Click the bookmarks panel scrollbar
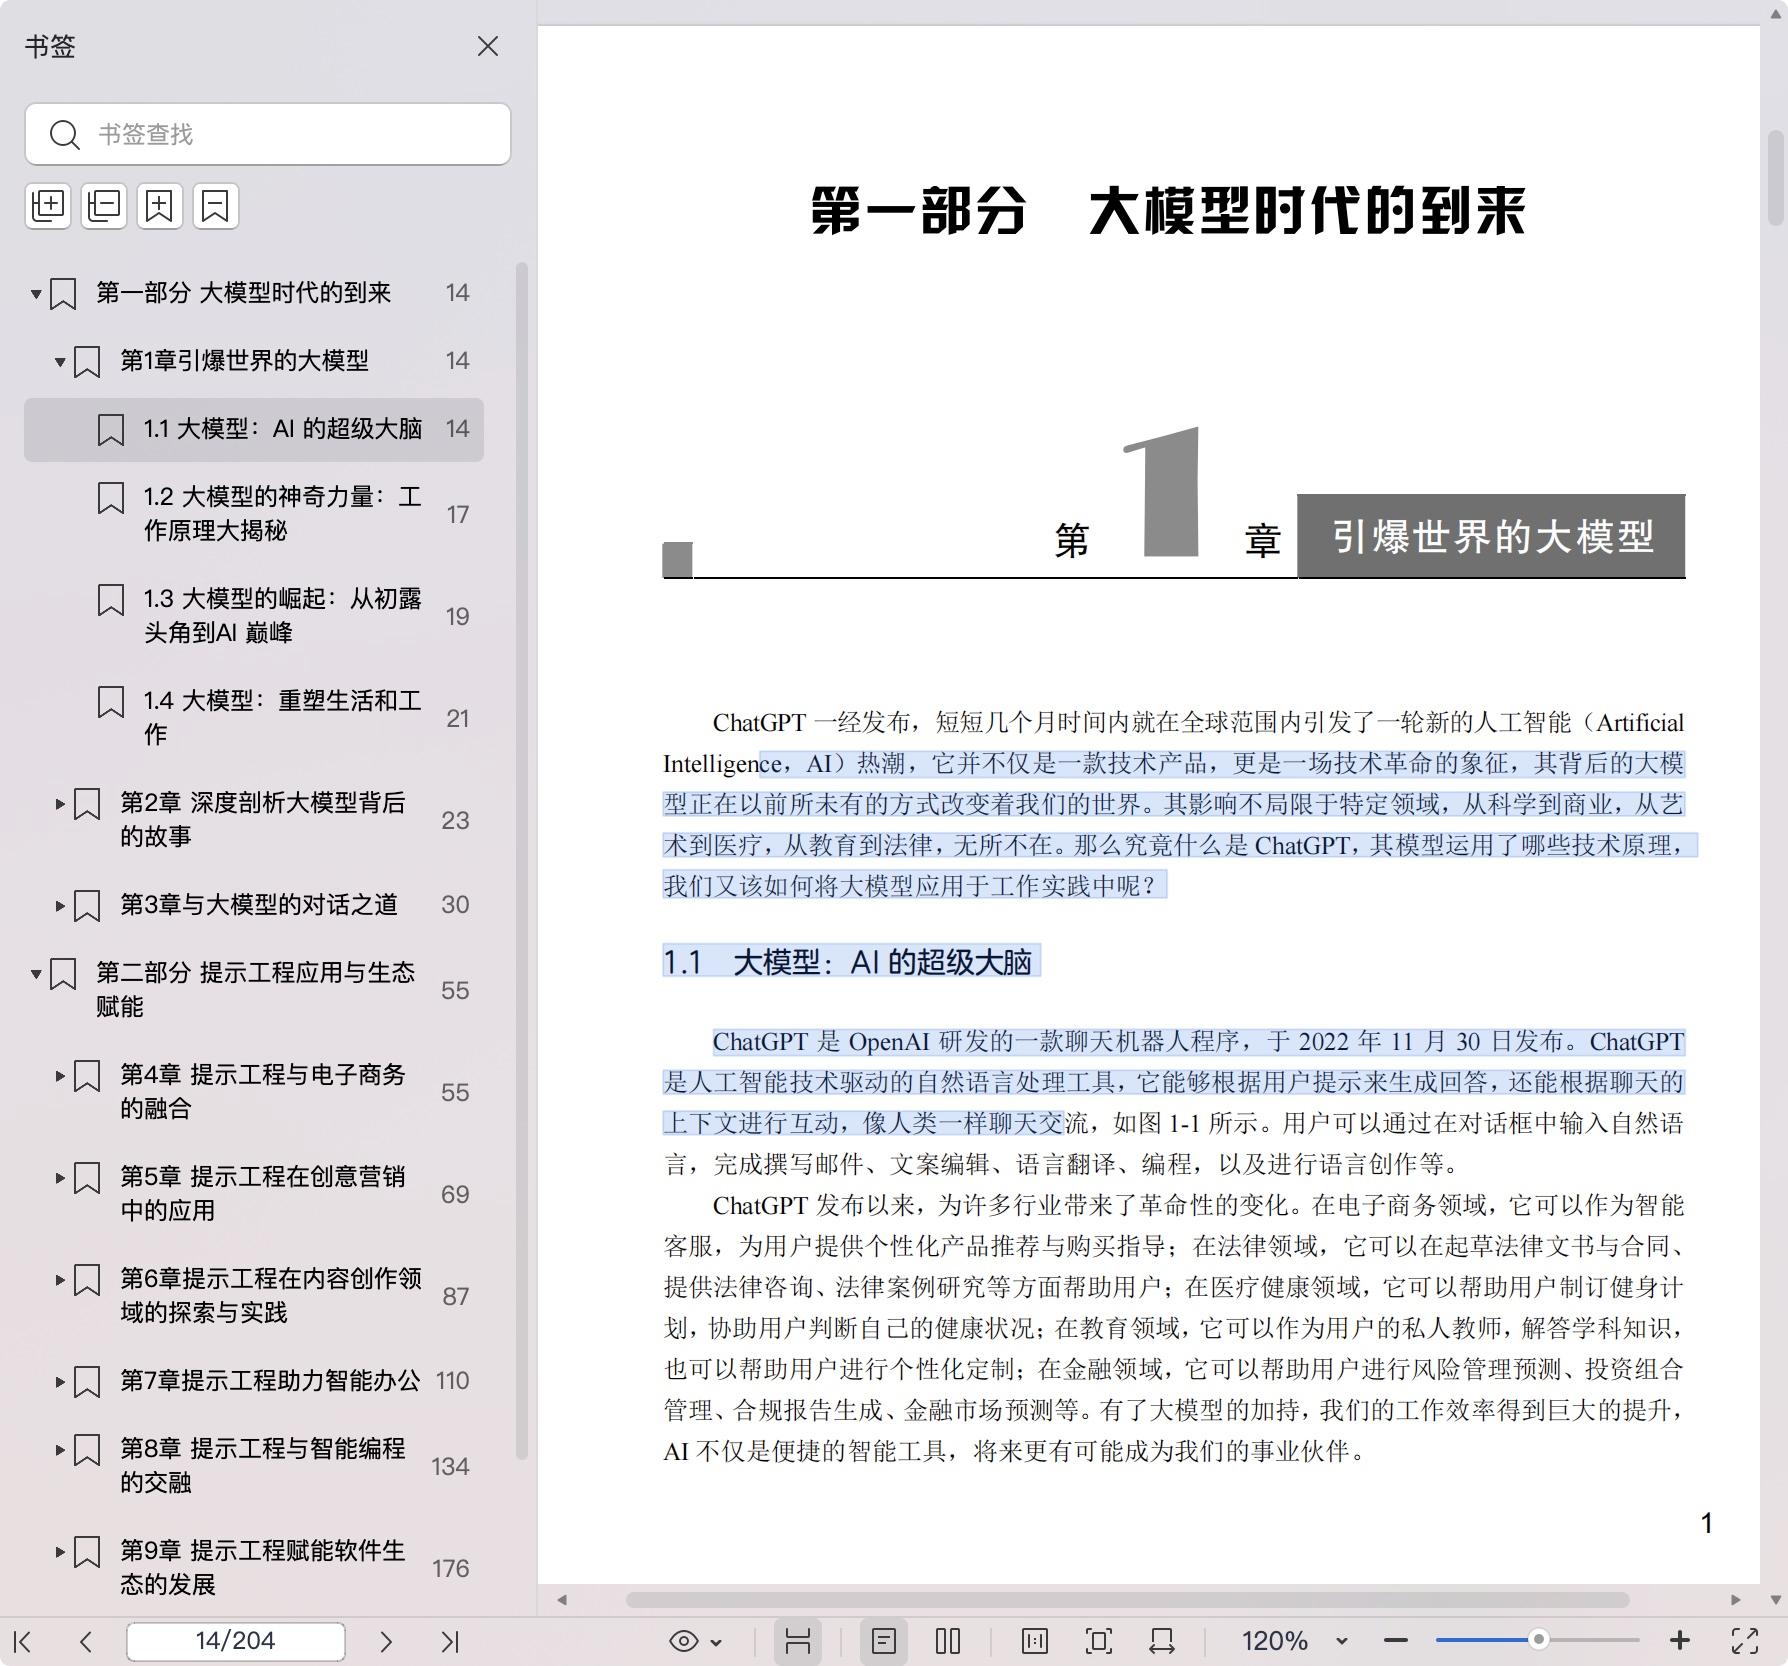Viewport: 1788px width, 1666px height. pyautogui.click(x=521, y=861)
